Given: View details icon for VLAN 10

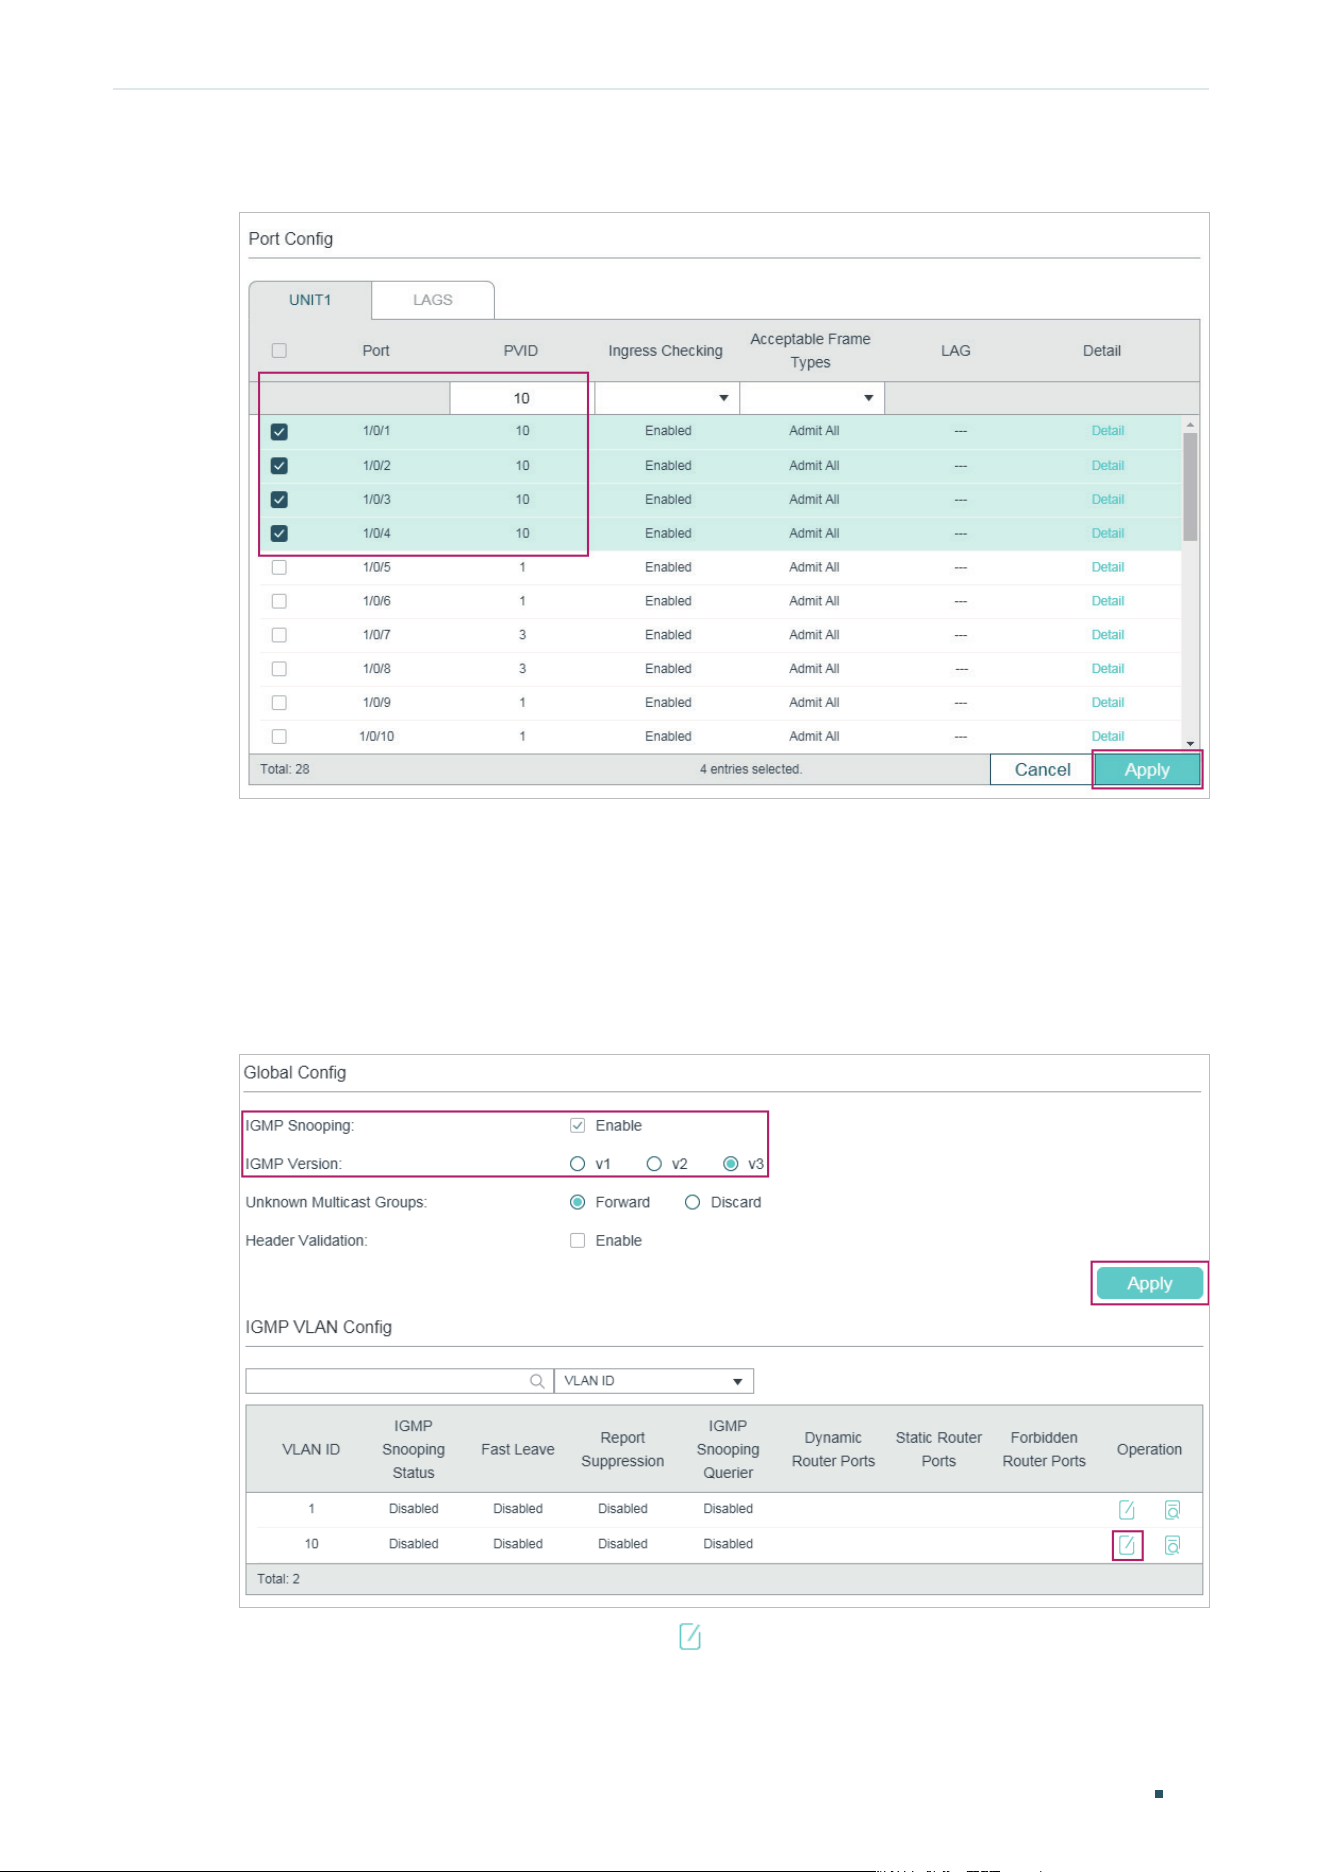Looking at the screenshot, I should 1173,1545.
